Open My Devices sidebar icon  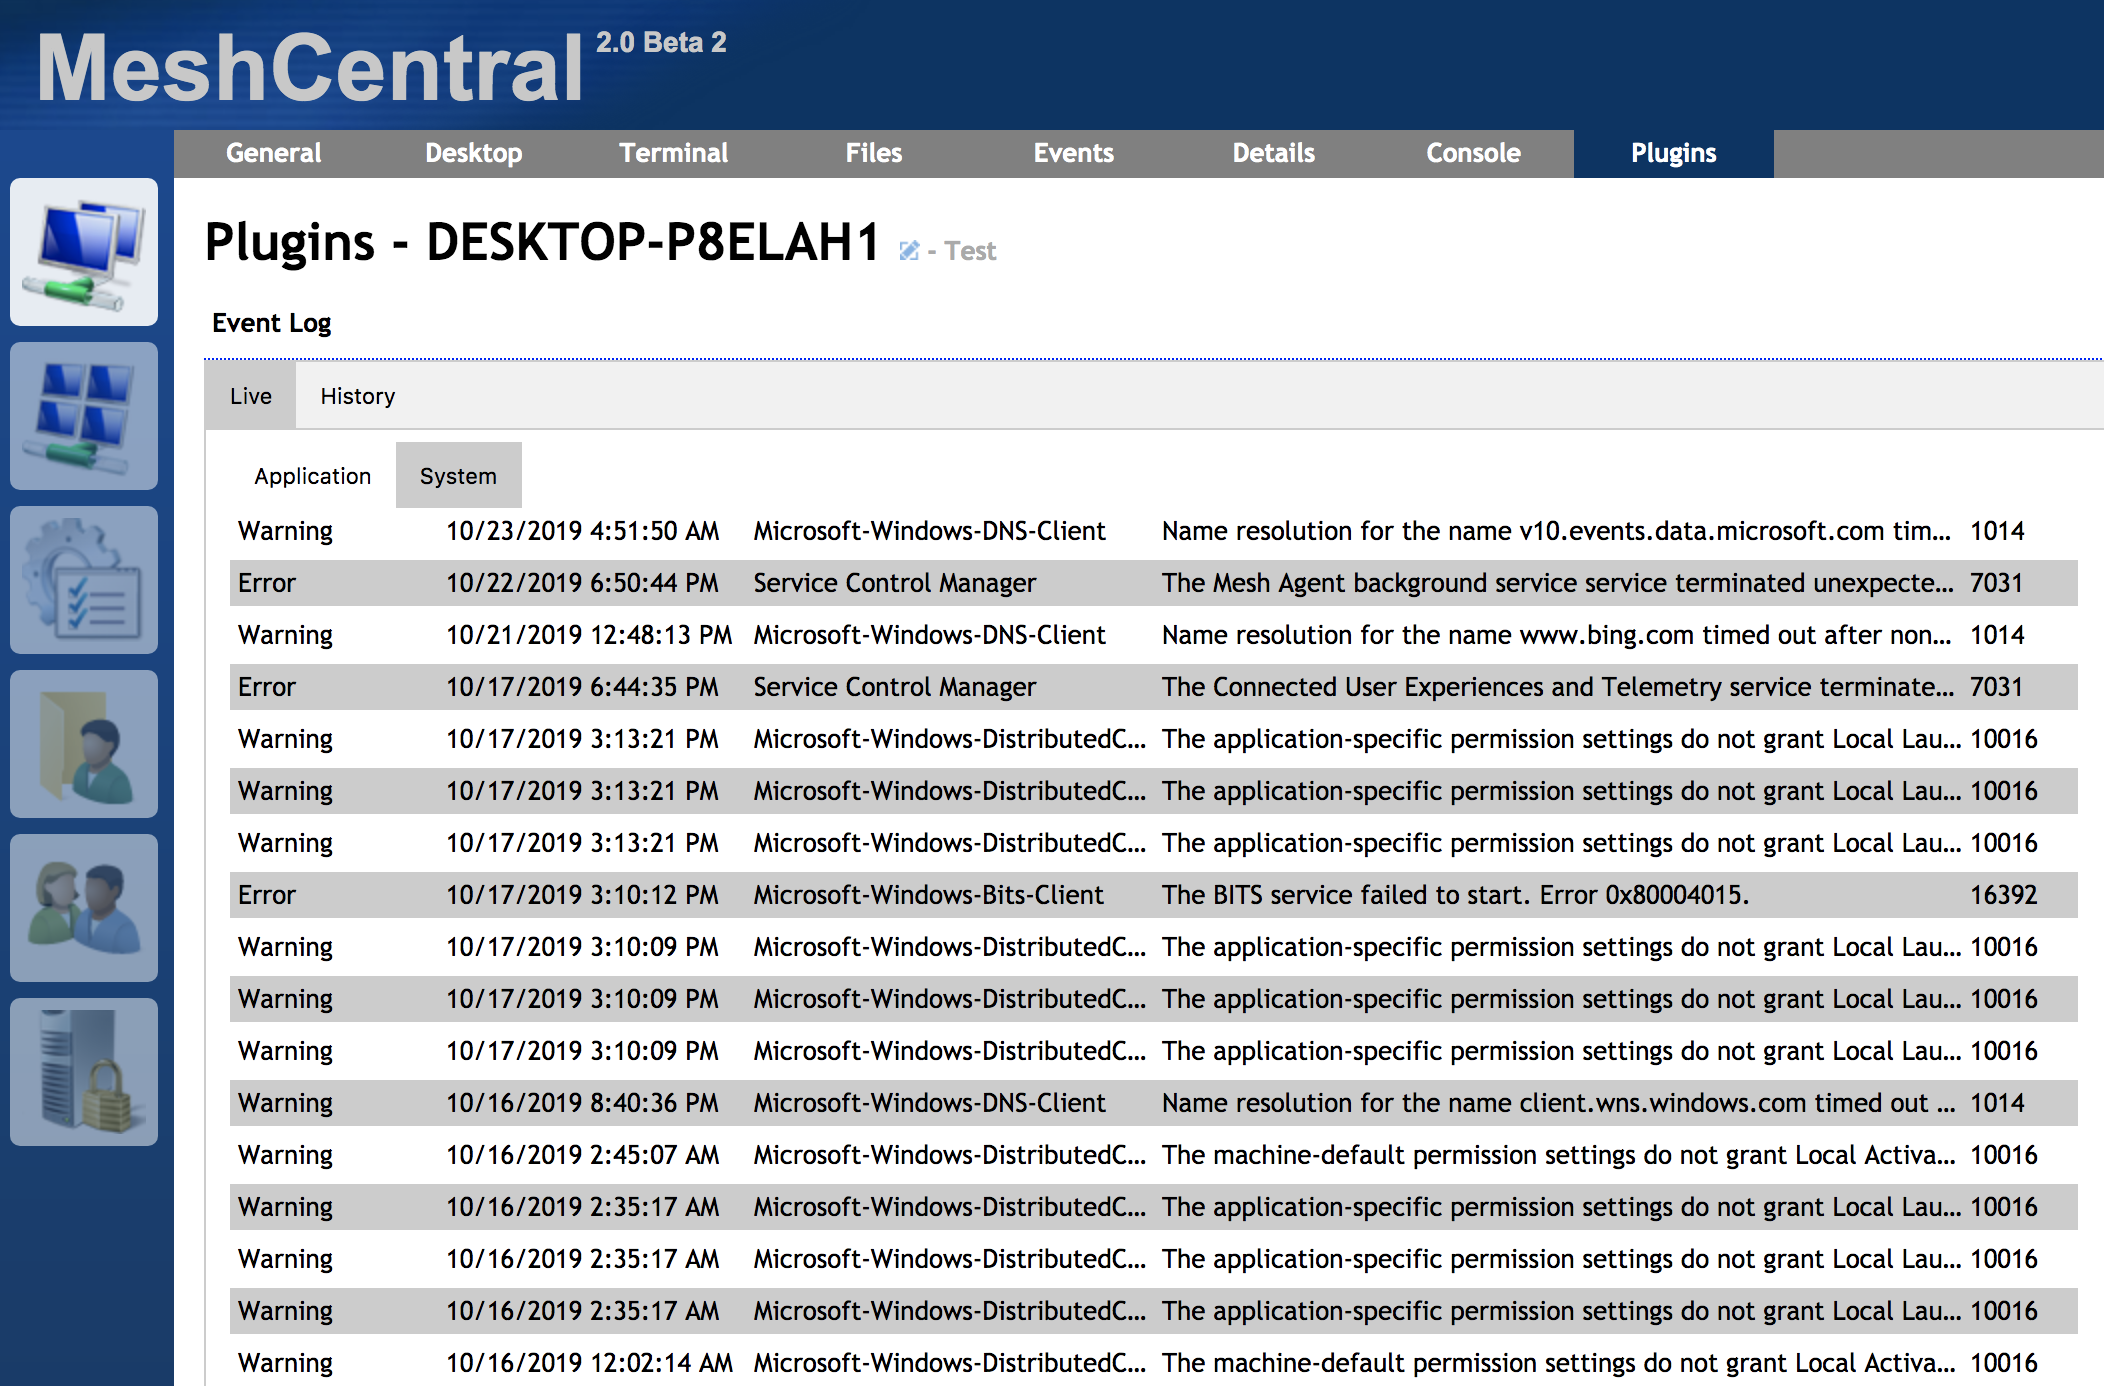(84, 252)
